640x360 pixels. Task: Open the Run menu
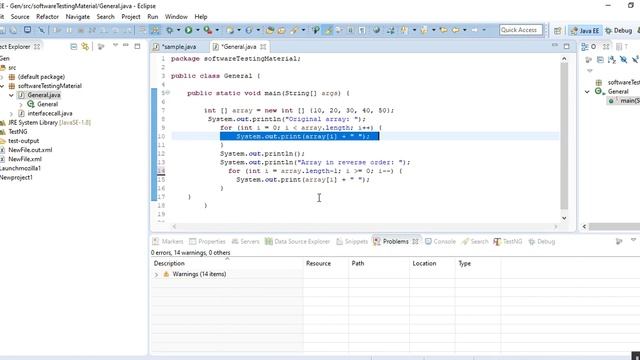coord(153,17)
